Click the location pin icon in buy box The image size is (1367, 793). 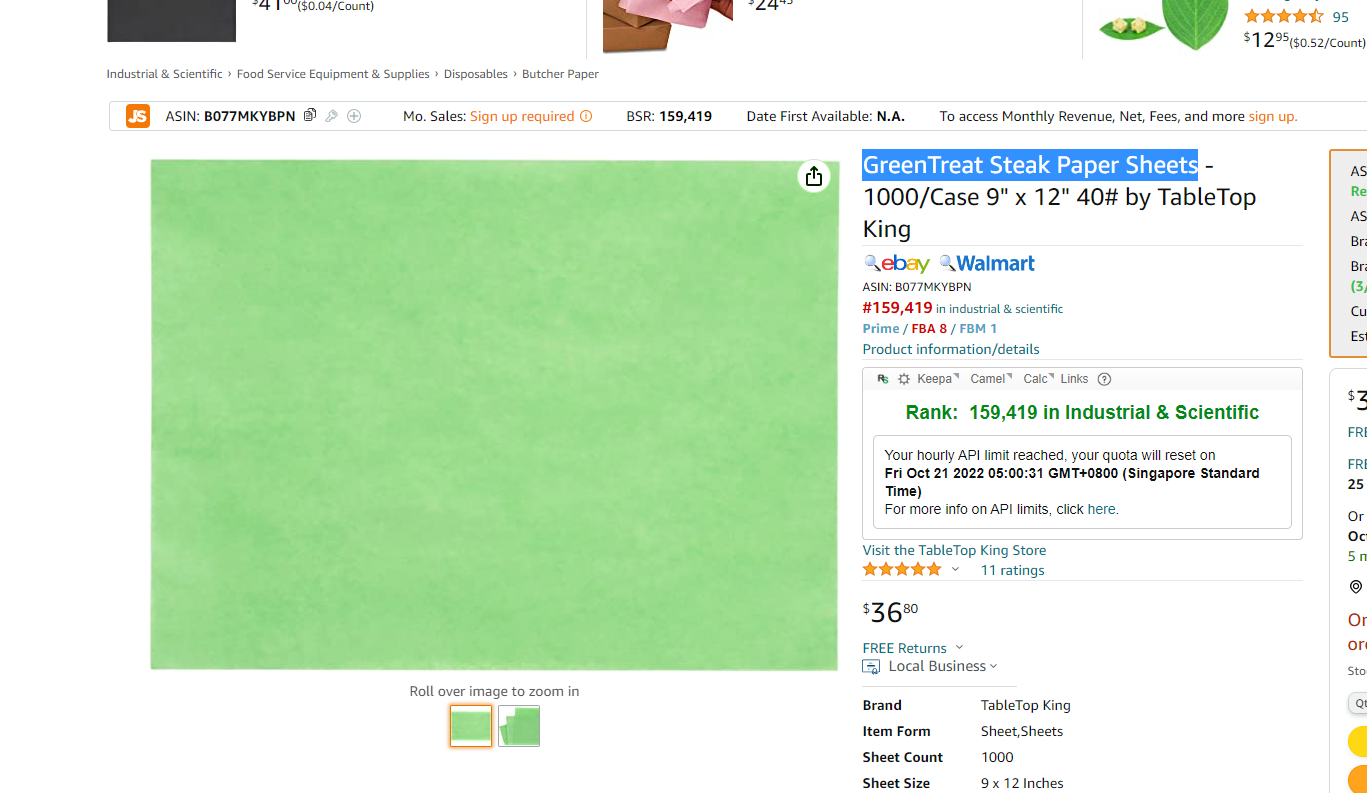pos(1356,587)
